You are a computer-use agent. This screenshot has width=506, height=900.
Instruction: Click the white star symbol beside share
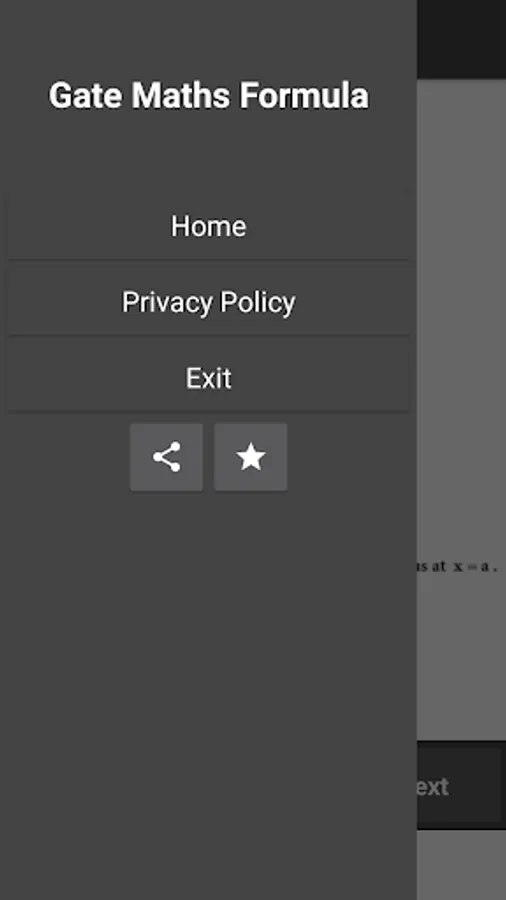pyautogui.click(x=251, y=457)
